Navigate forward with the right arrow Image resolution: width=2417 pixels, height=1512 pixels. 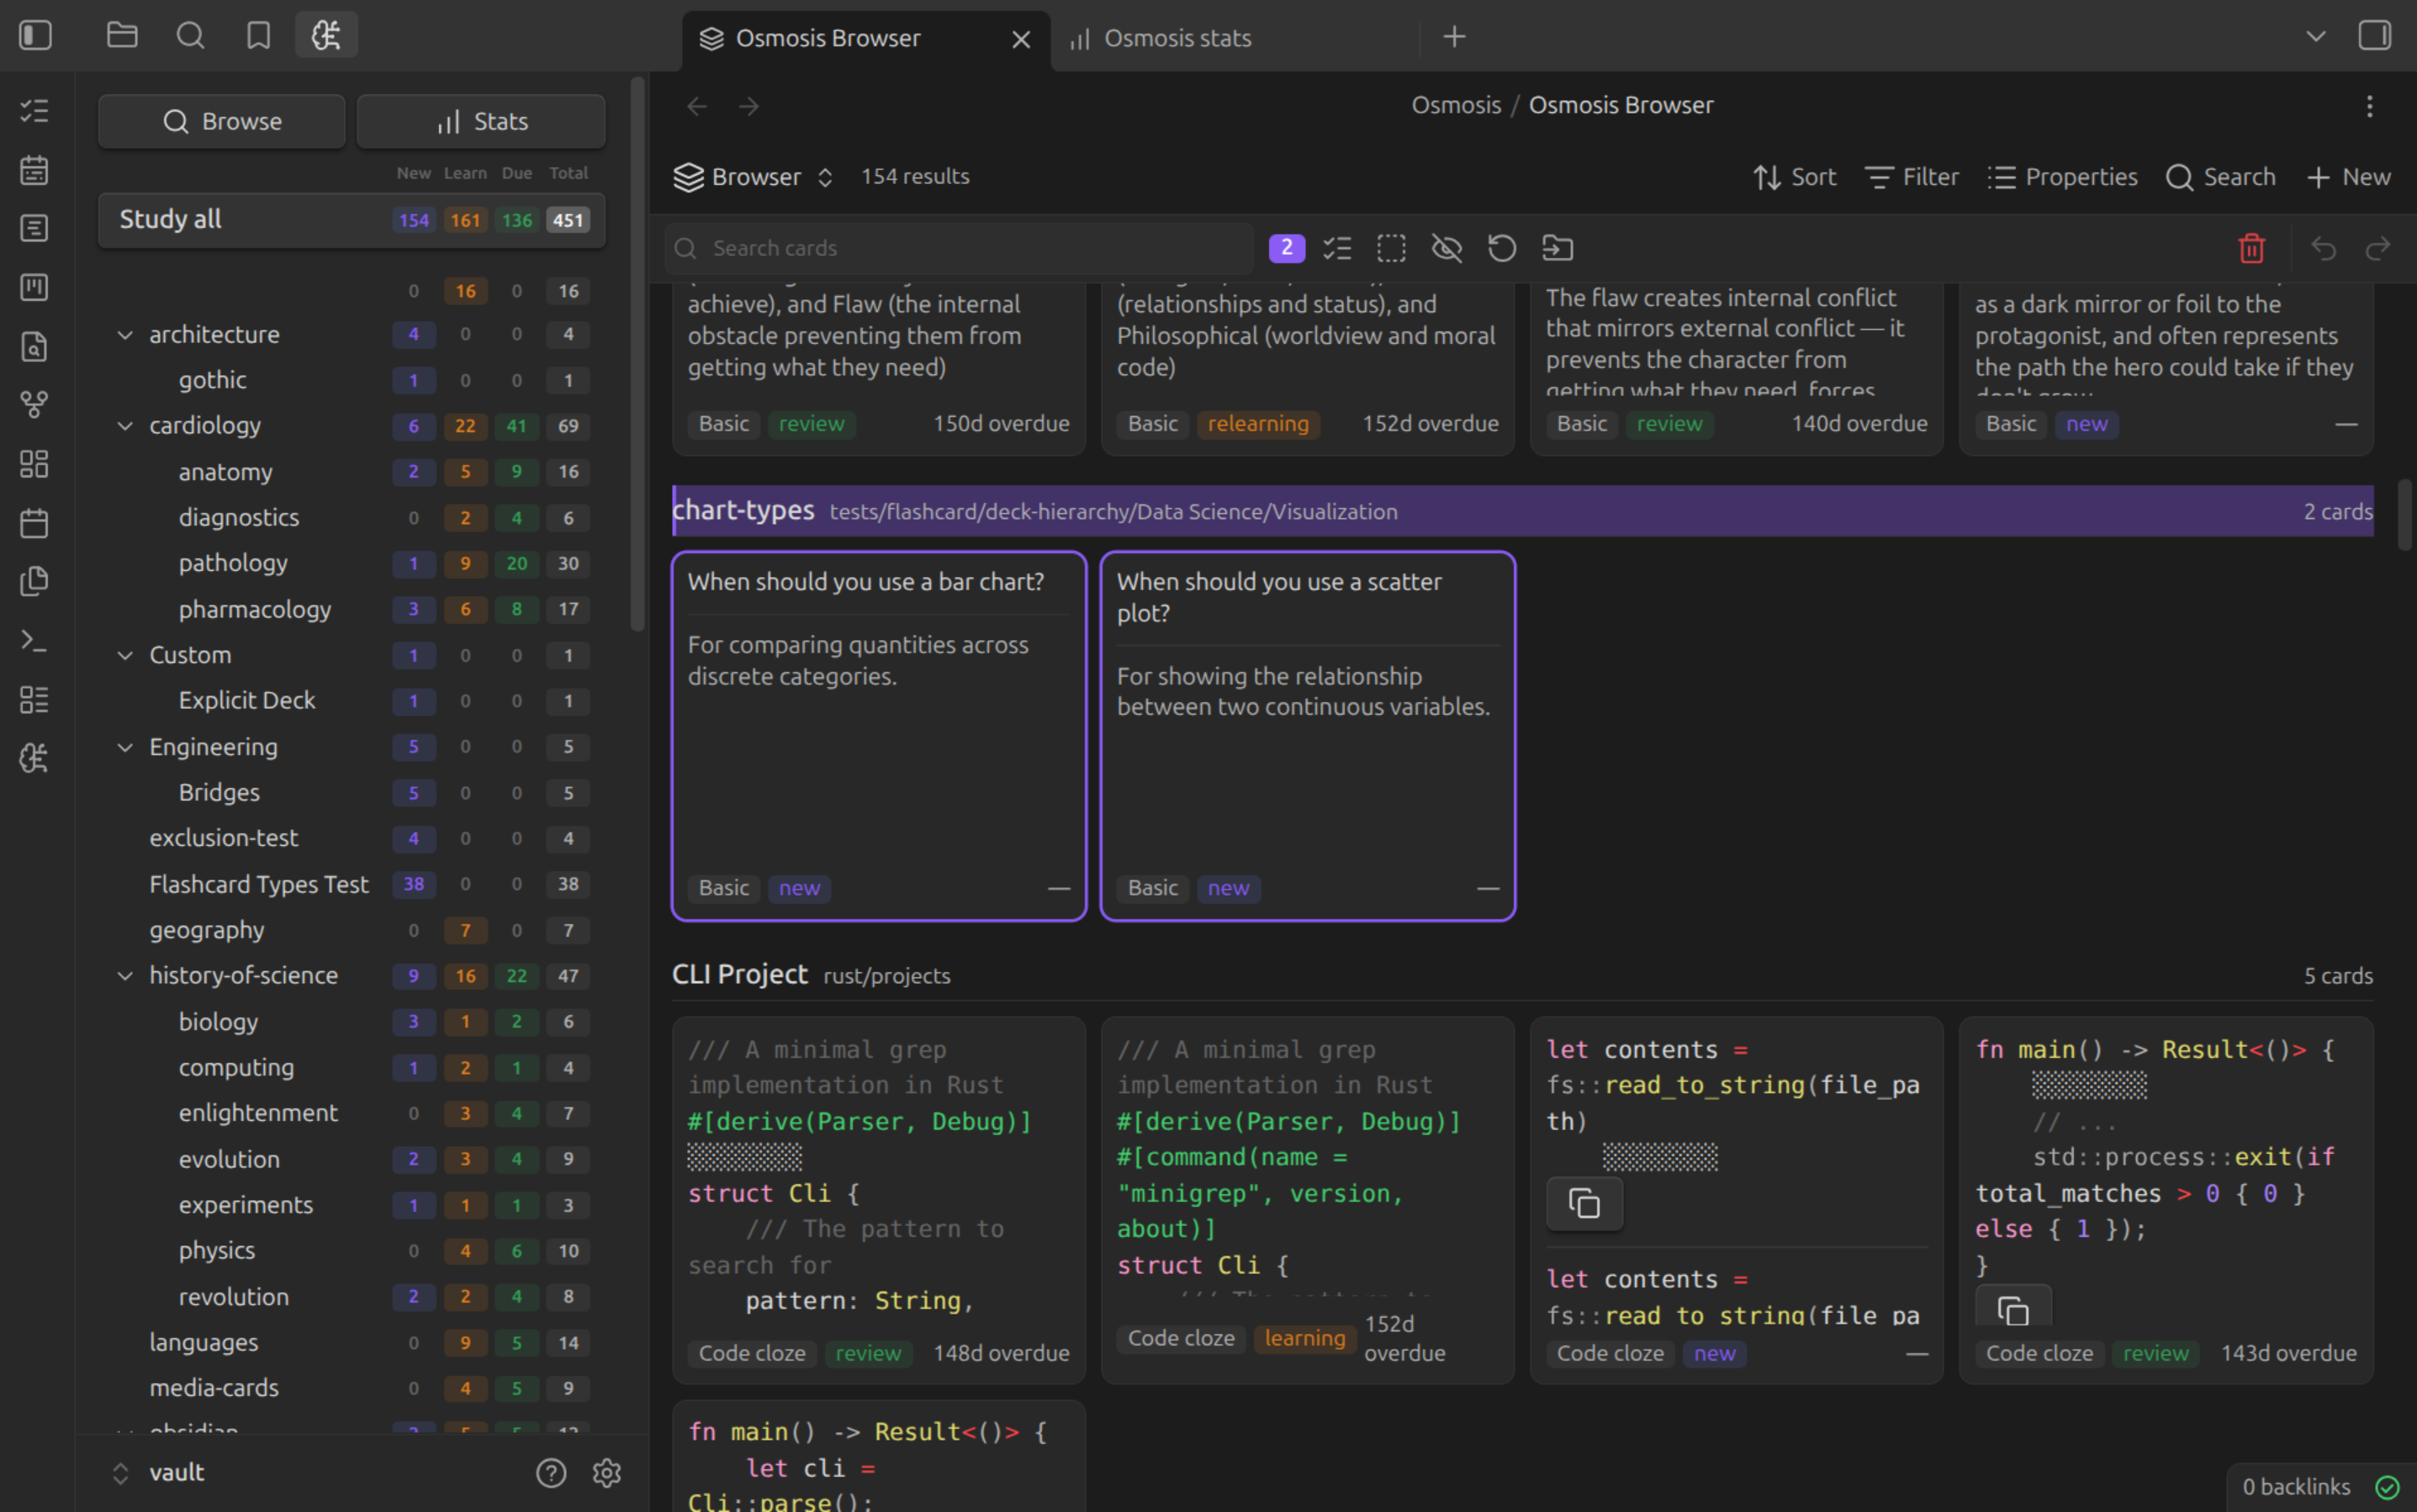[749, 106]
